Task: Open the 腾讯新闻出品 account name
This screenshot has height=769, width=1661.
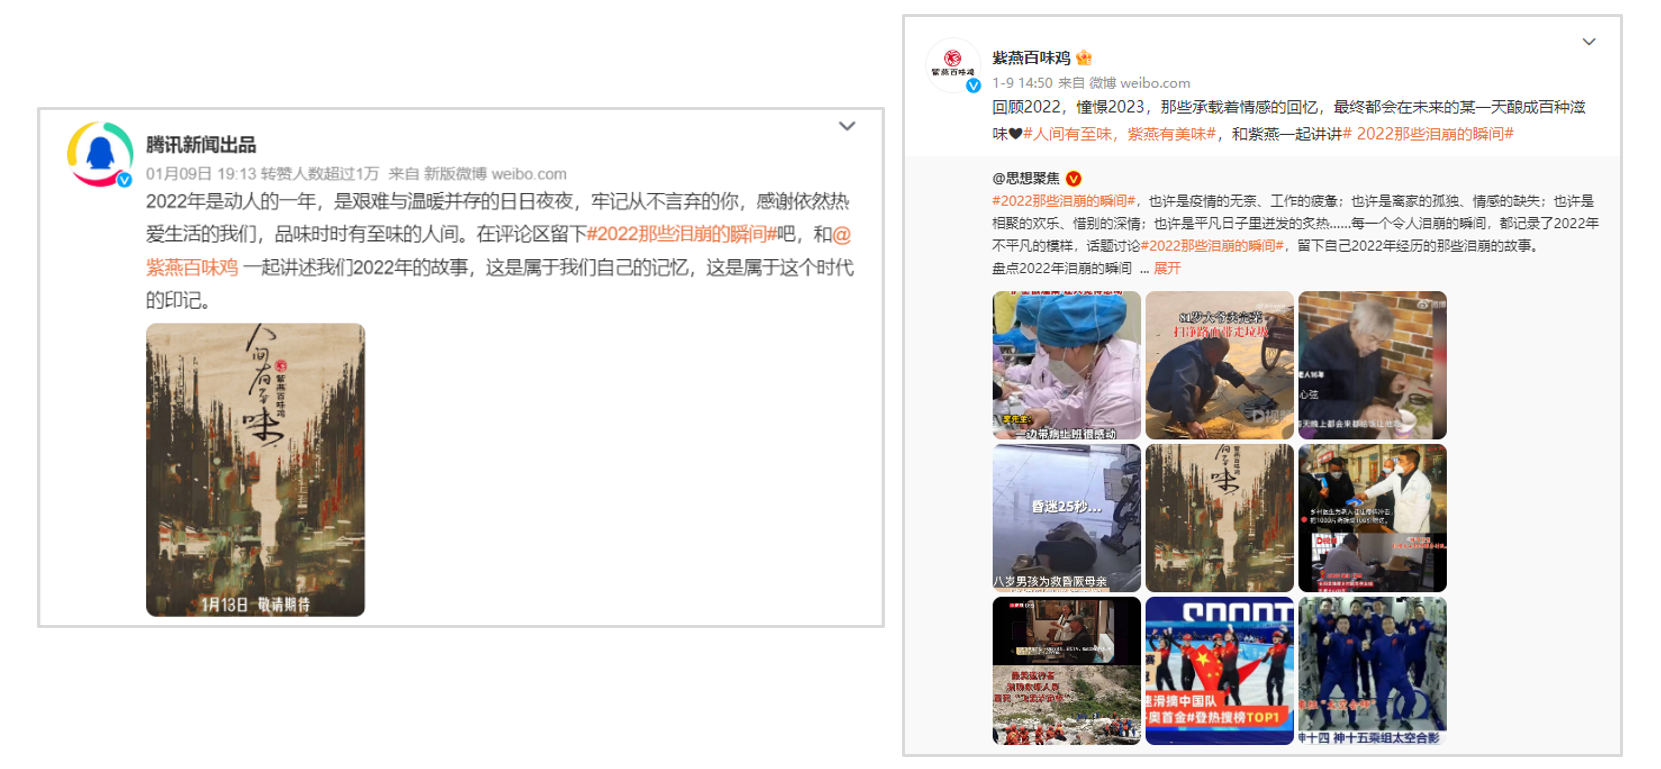Action: 201,144
